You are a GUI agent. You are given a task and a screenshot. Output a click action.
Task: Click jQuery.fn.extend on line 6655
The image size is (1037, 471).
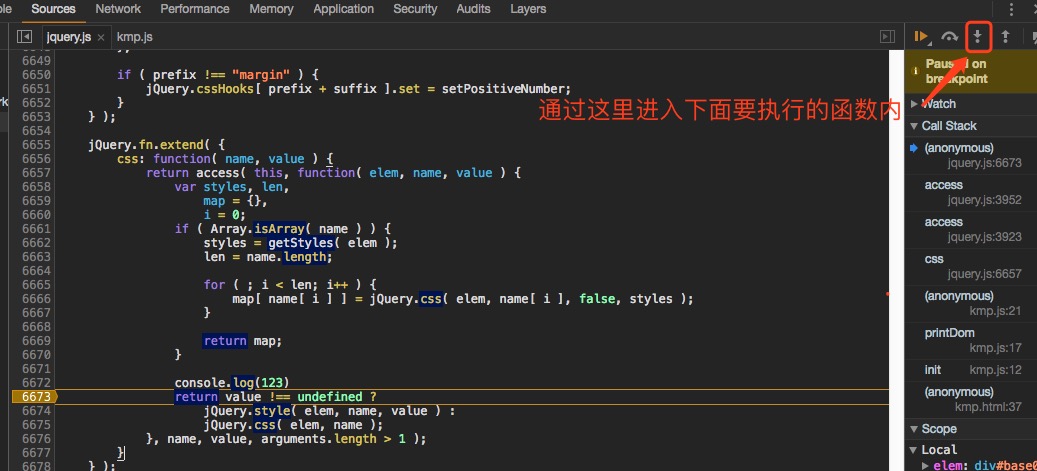coord(145,145)
